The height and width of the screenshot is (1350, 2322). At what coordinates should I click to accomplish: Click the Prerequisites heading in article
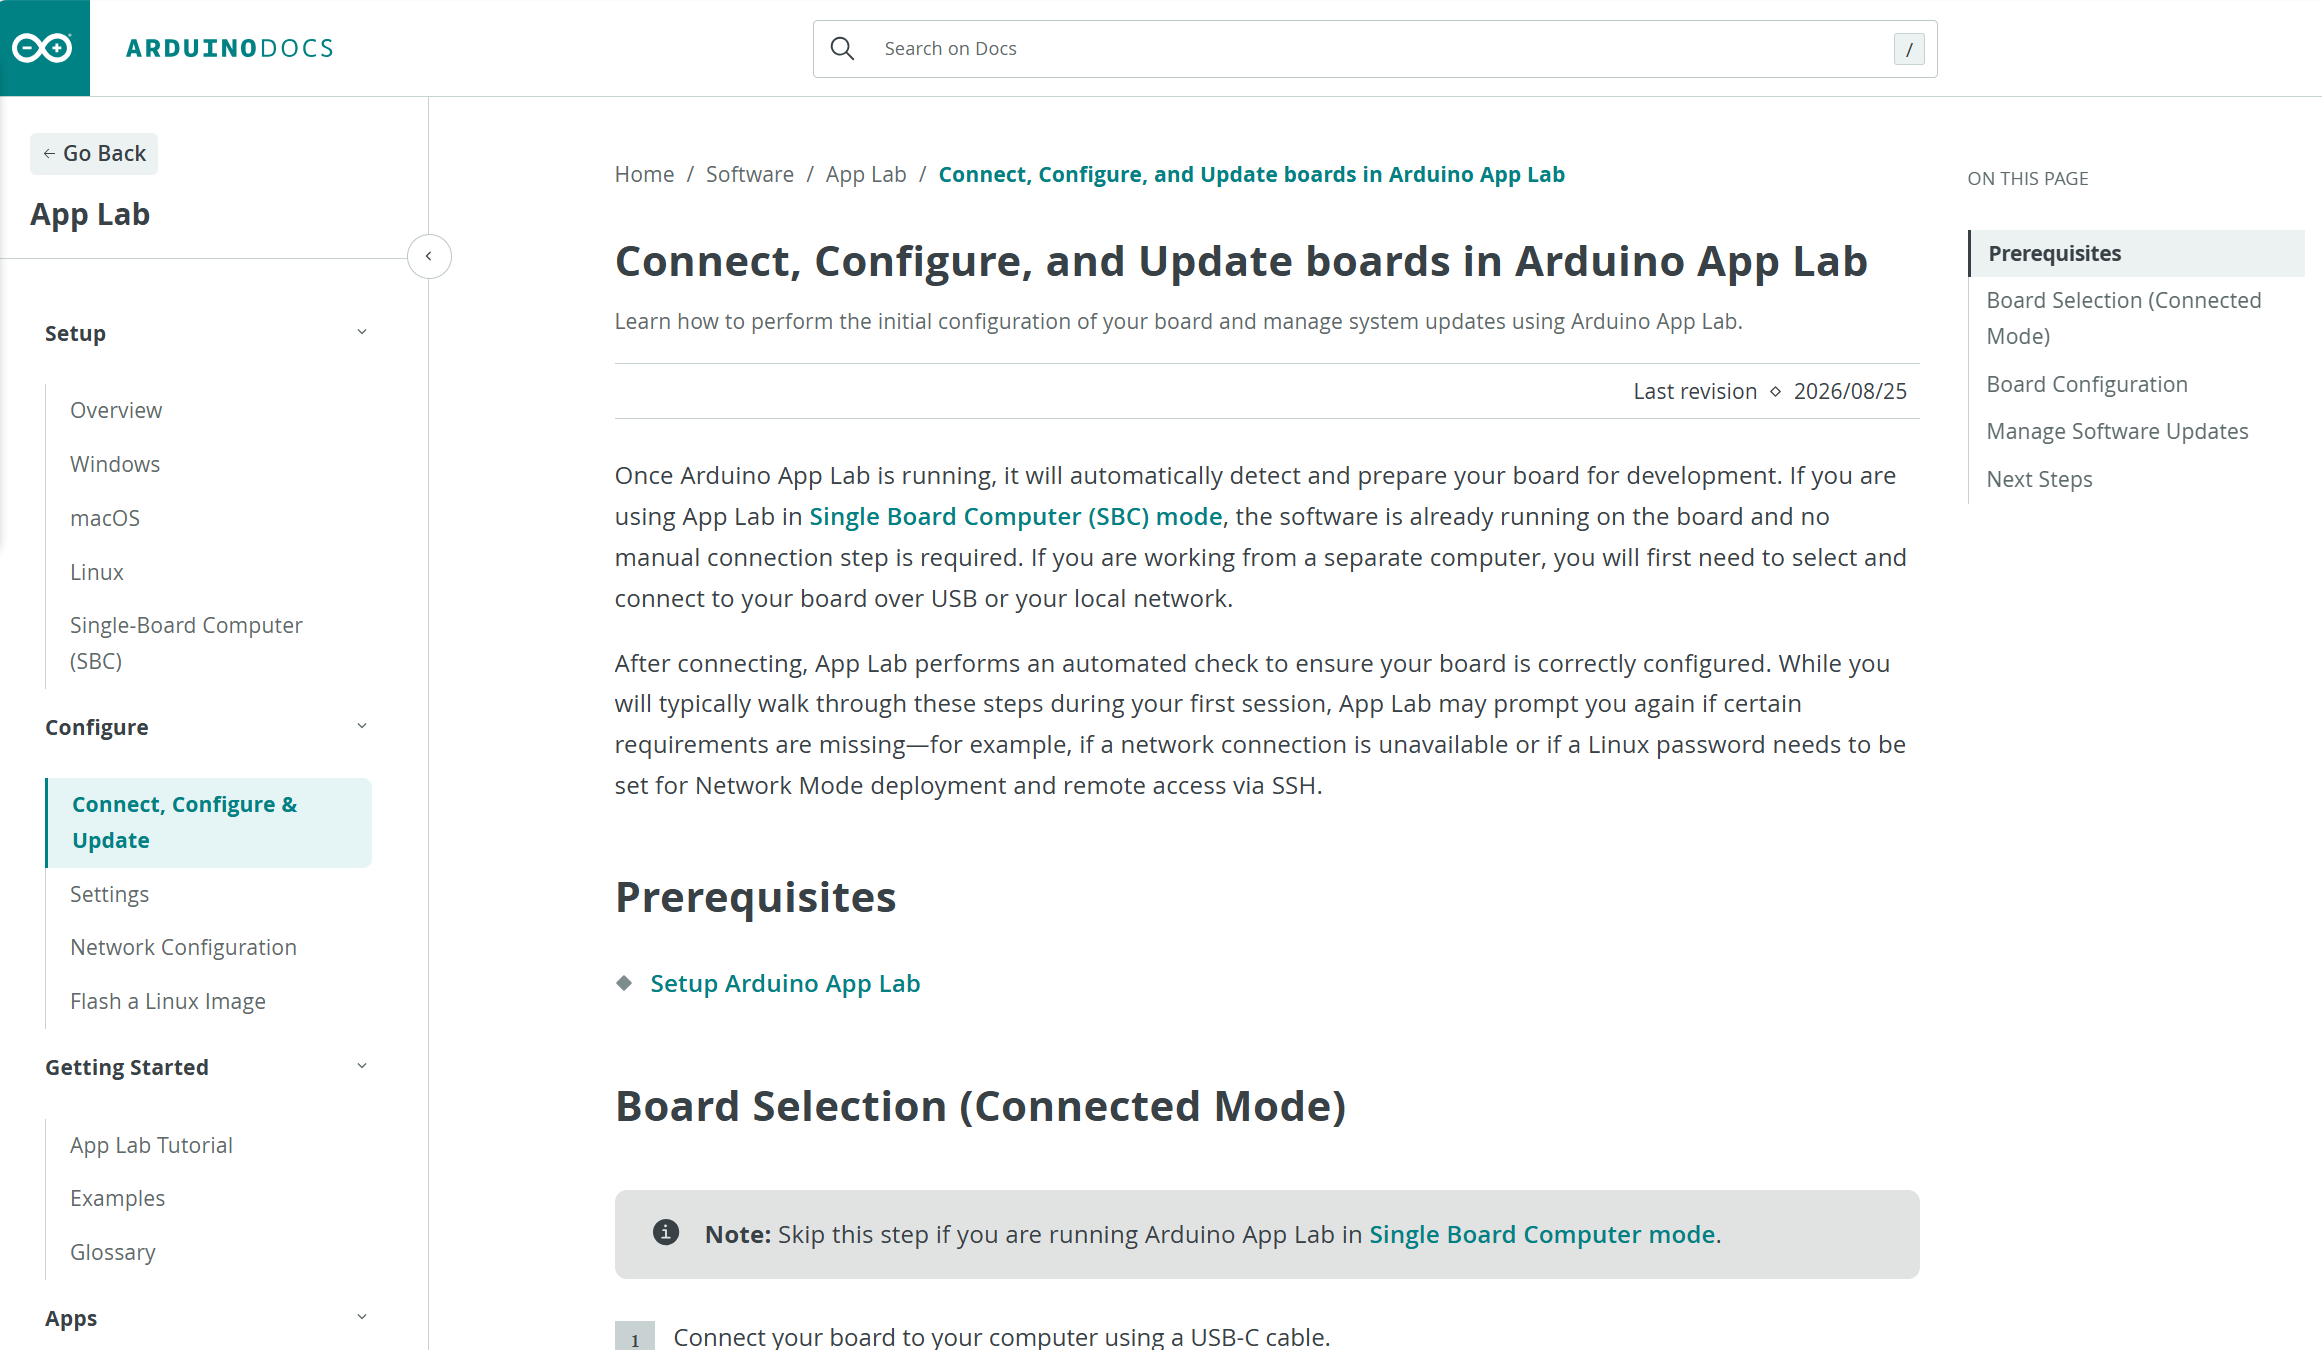click(755, 897)
